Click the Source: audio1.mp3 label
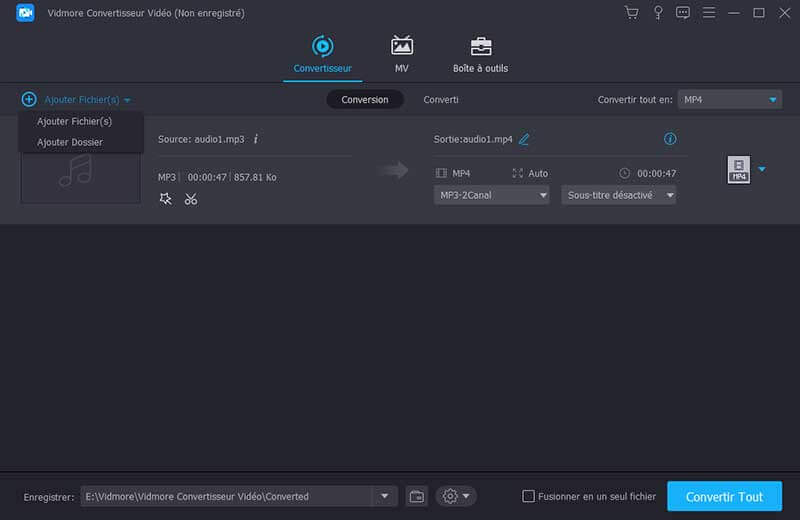Image resolution: width=800 pixels, height=520 pixels. [201, 139]
